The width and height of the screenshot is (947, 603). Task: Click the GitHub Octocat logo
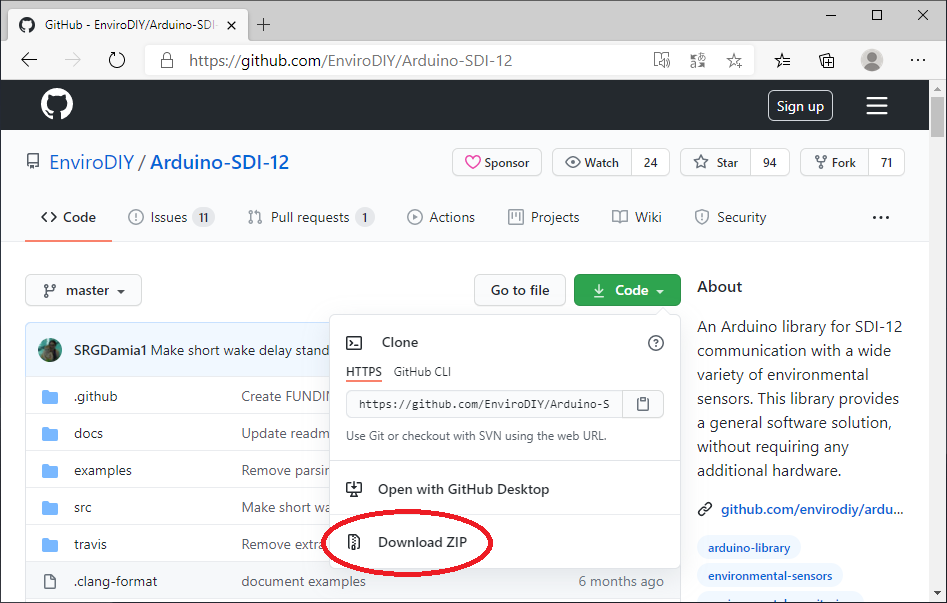click(57, 105)
